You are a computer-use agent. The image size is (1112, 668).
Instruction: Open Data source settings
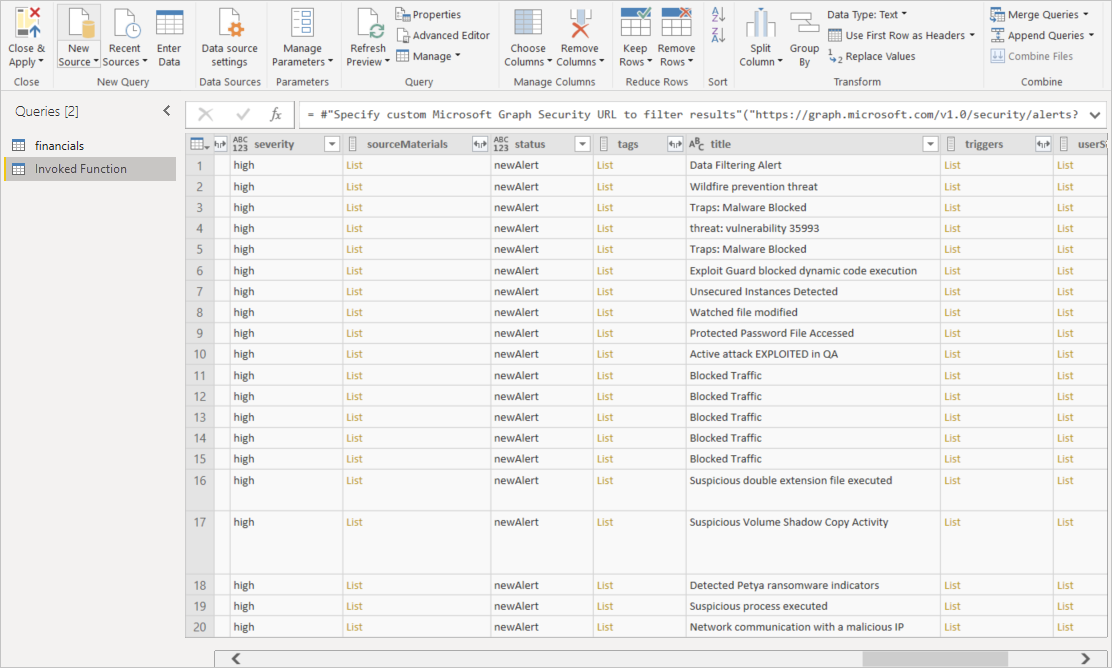[x=229, y=24]
